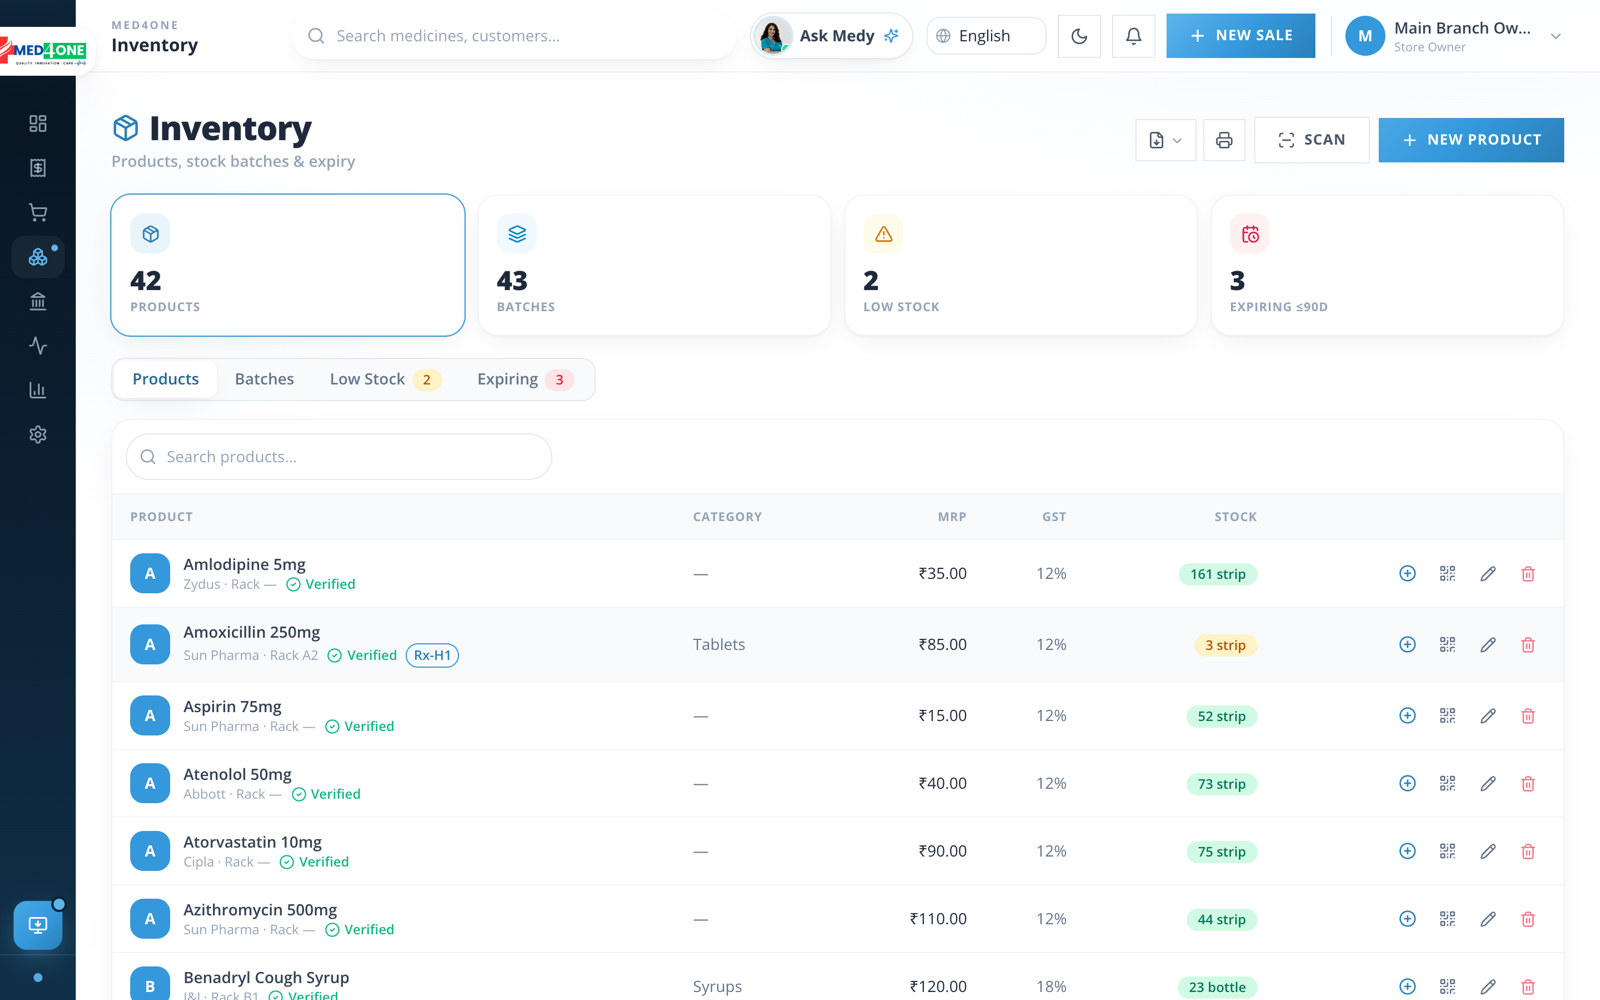Click the 161 strip stock badge
Image resolution: width=1600 pixels, height=1000 pixels.
[1218, 574]
